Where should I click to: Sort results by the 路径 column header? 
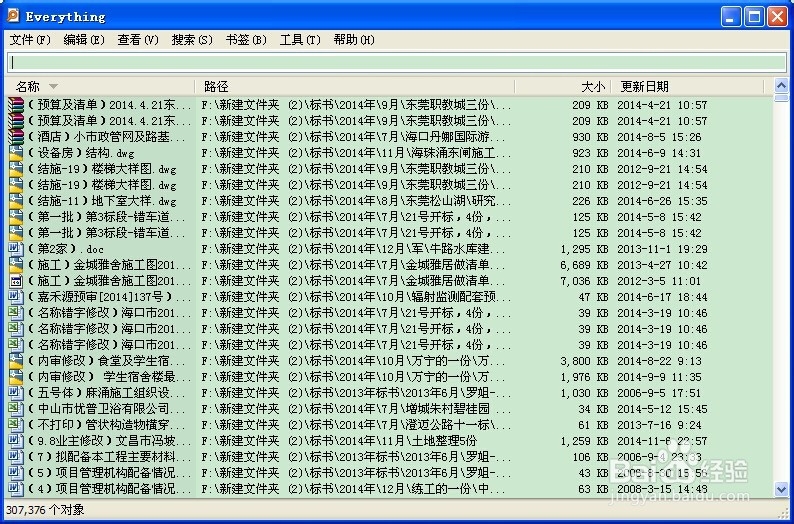[355, 87]
